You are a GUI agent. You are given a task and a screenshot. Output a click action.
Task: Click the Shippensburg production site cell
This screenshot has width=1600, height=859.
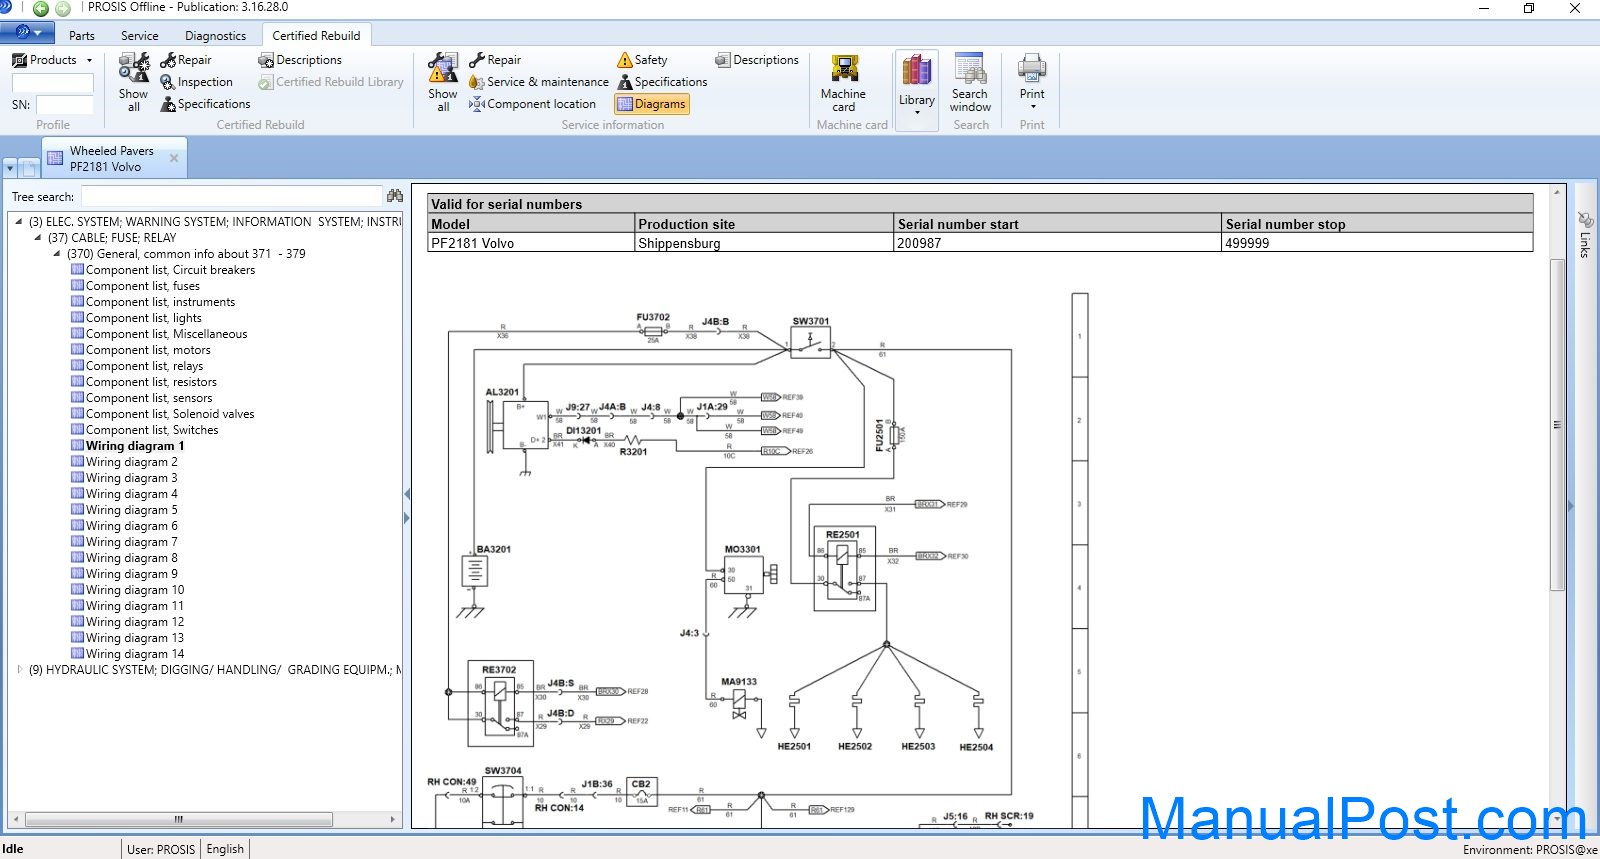(x=764, y=243)
